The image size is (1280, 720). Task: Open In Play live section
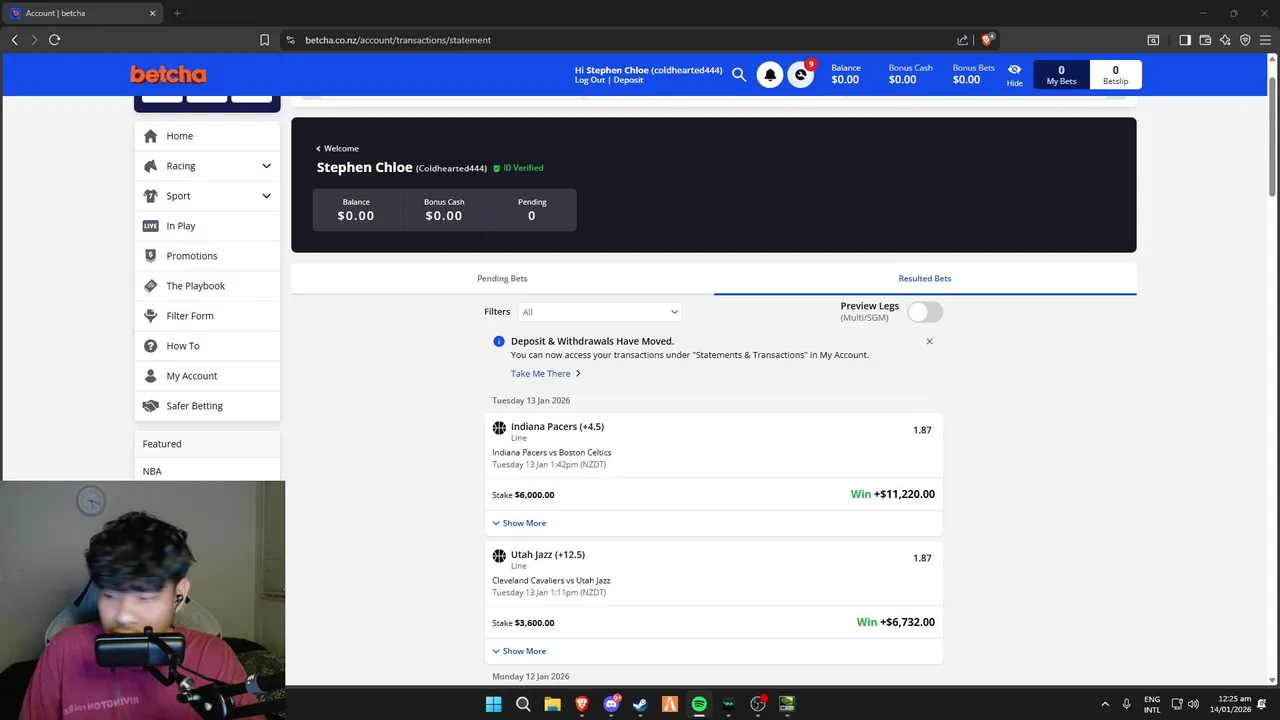pos(207,226)
